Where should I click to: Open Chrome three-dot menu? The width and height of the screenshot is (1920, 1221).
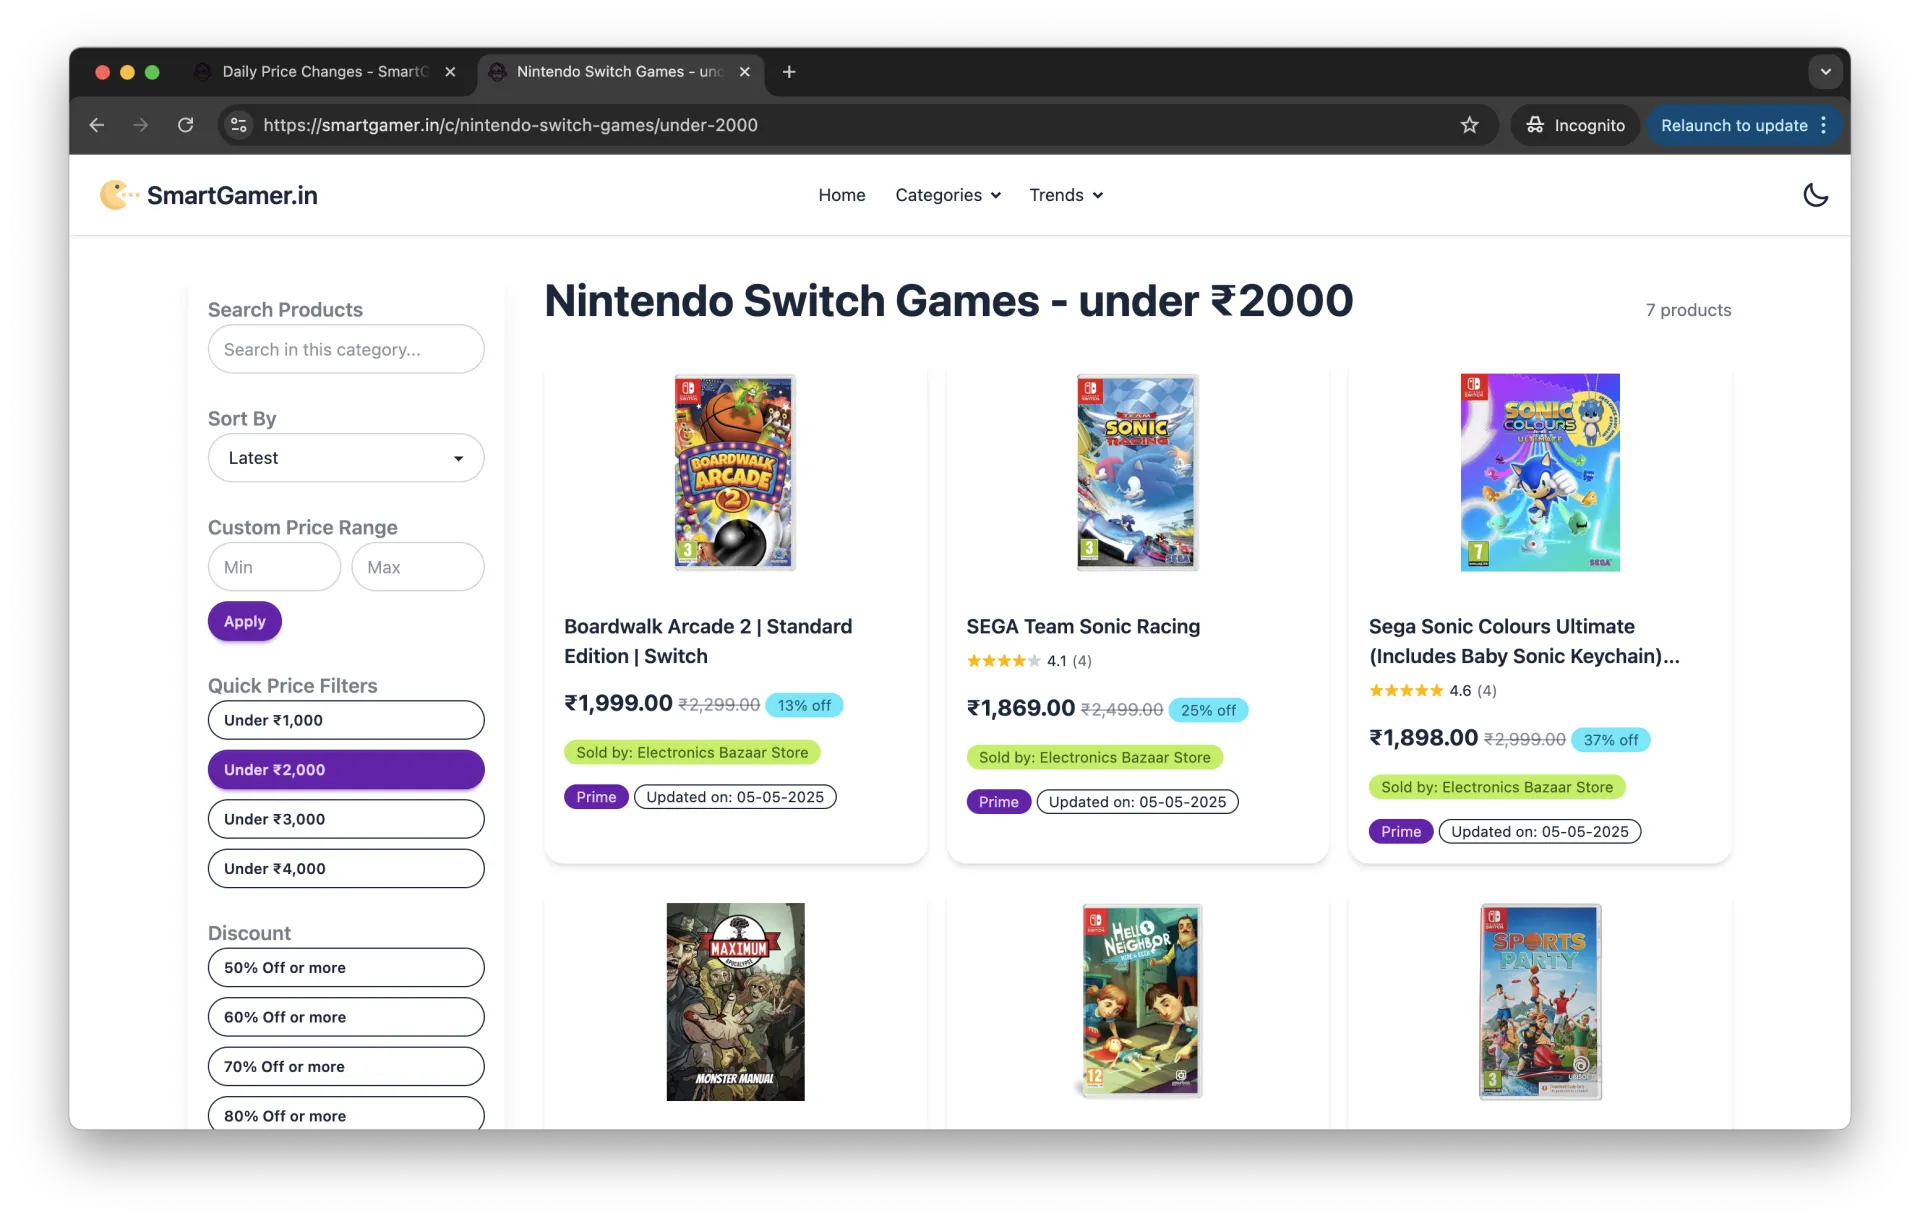[1824, 125]
